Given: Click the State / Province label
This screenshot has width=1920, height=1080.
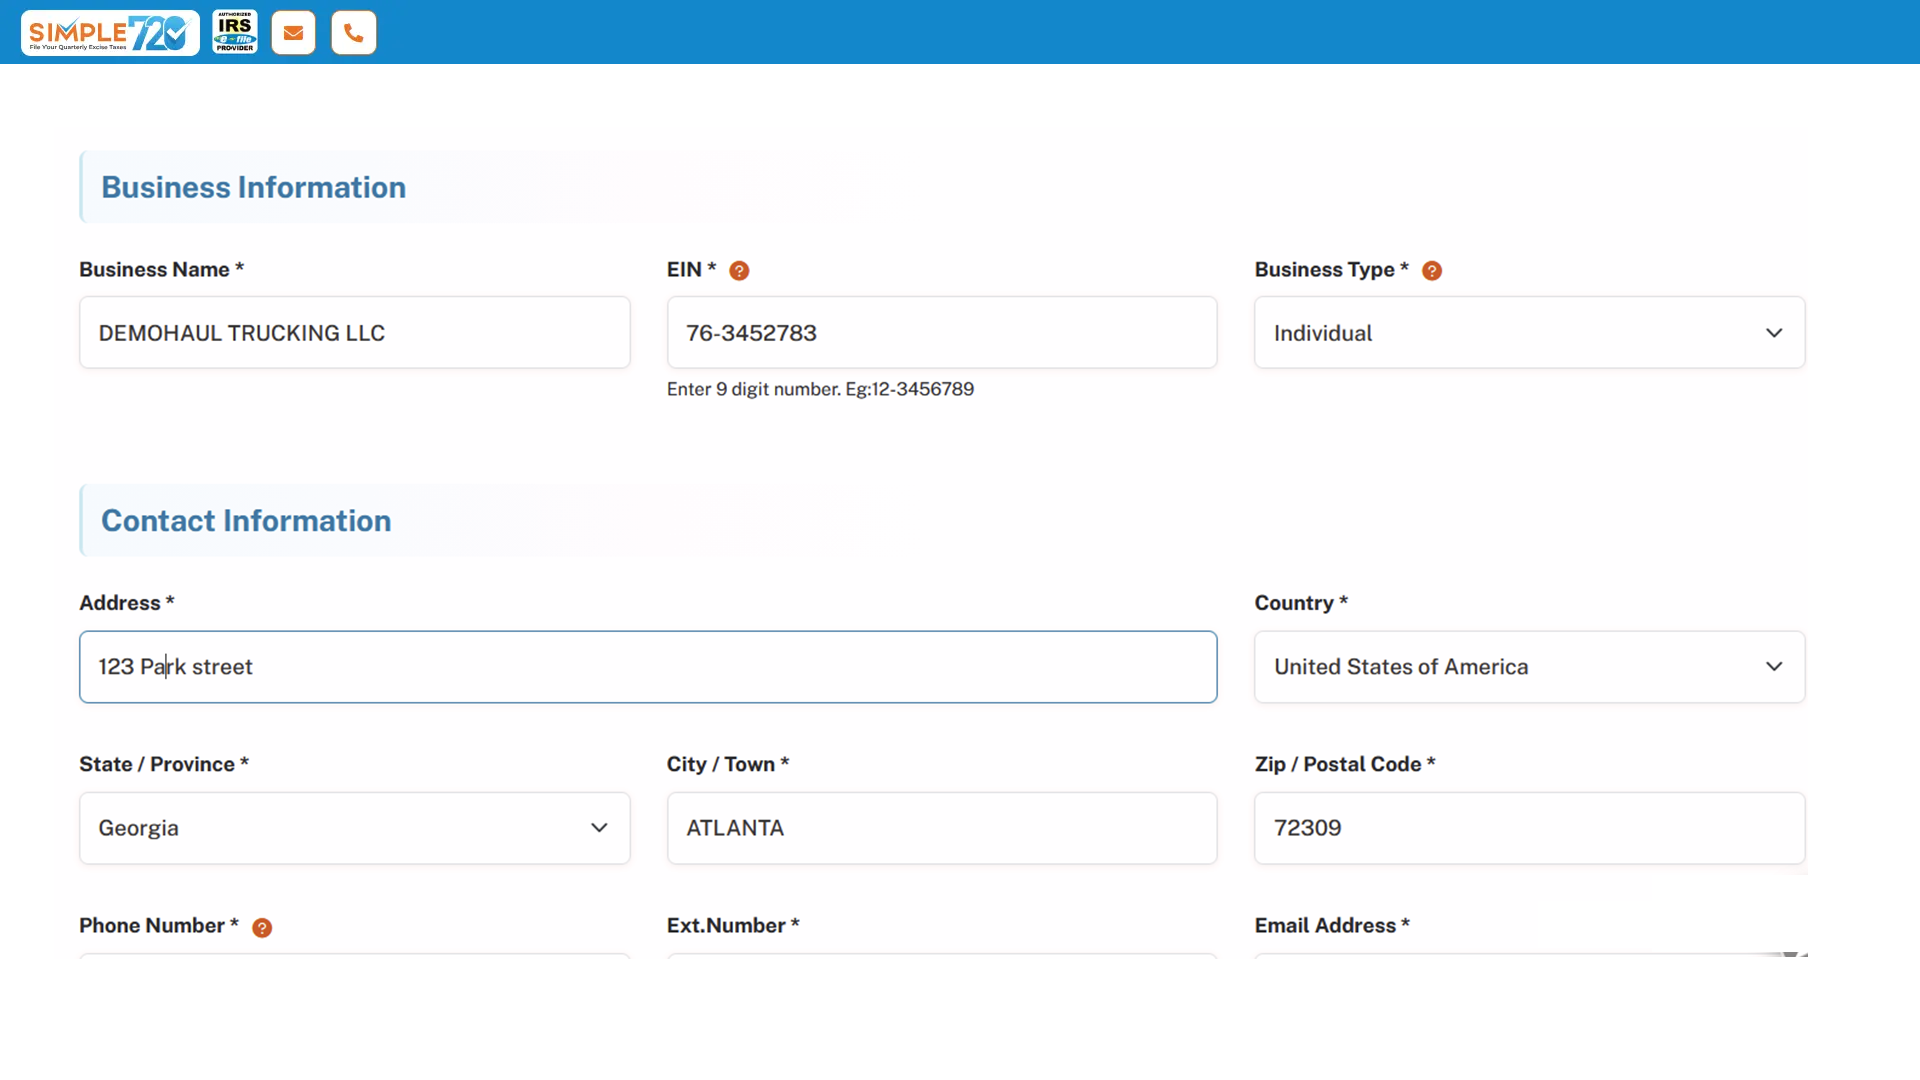Looking at the screenshot, I should [164, 764].
